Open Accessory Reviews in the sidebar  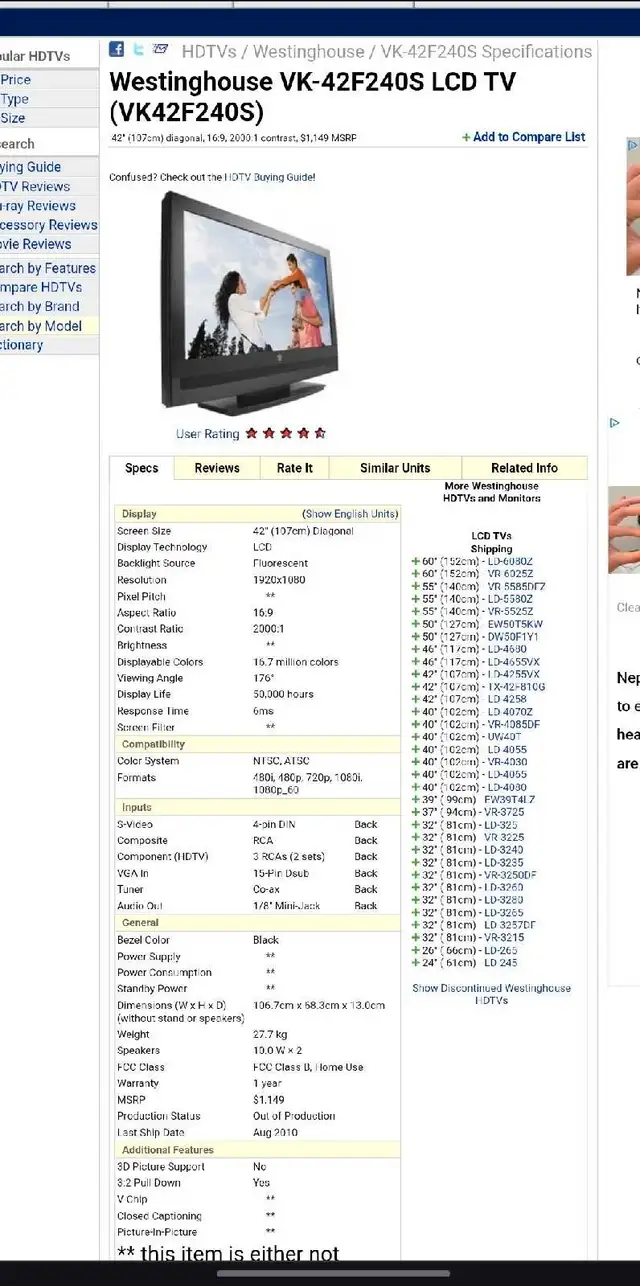(49, 225)
